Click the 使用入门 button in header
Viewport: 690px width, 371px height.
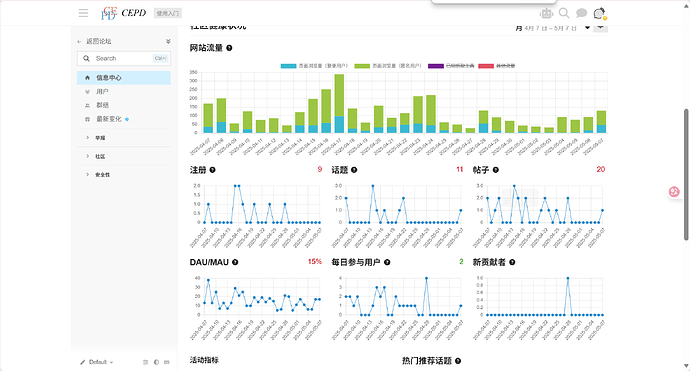click(x=168, y=13)
